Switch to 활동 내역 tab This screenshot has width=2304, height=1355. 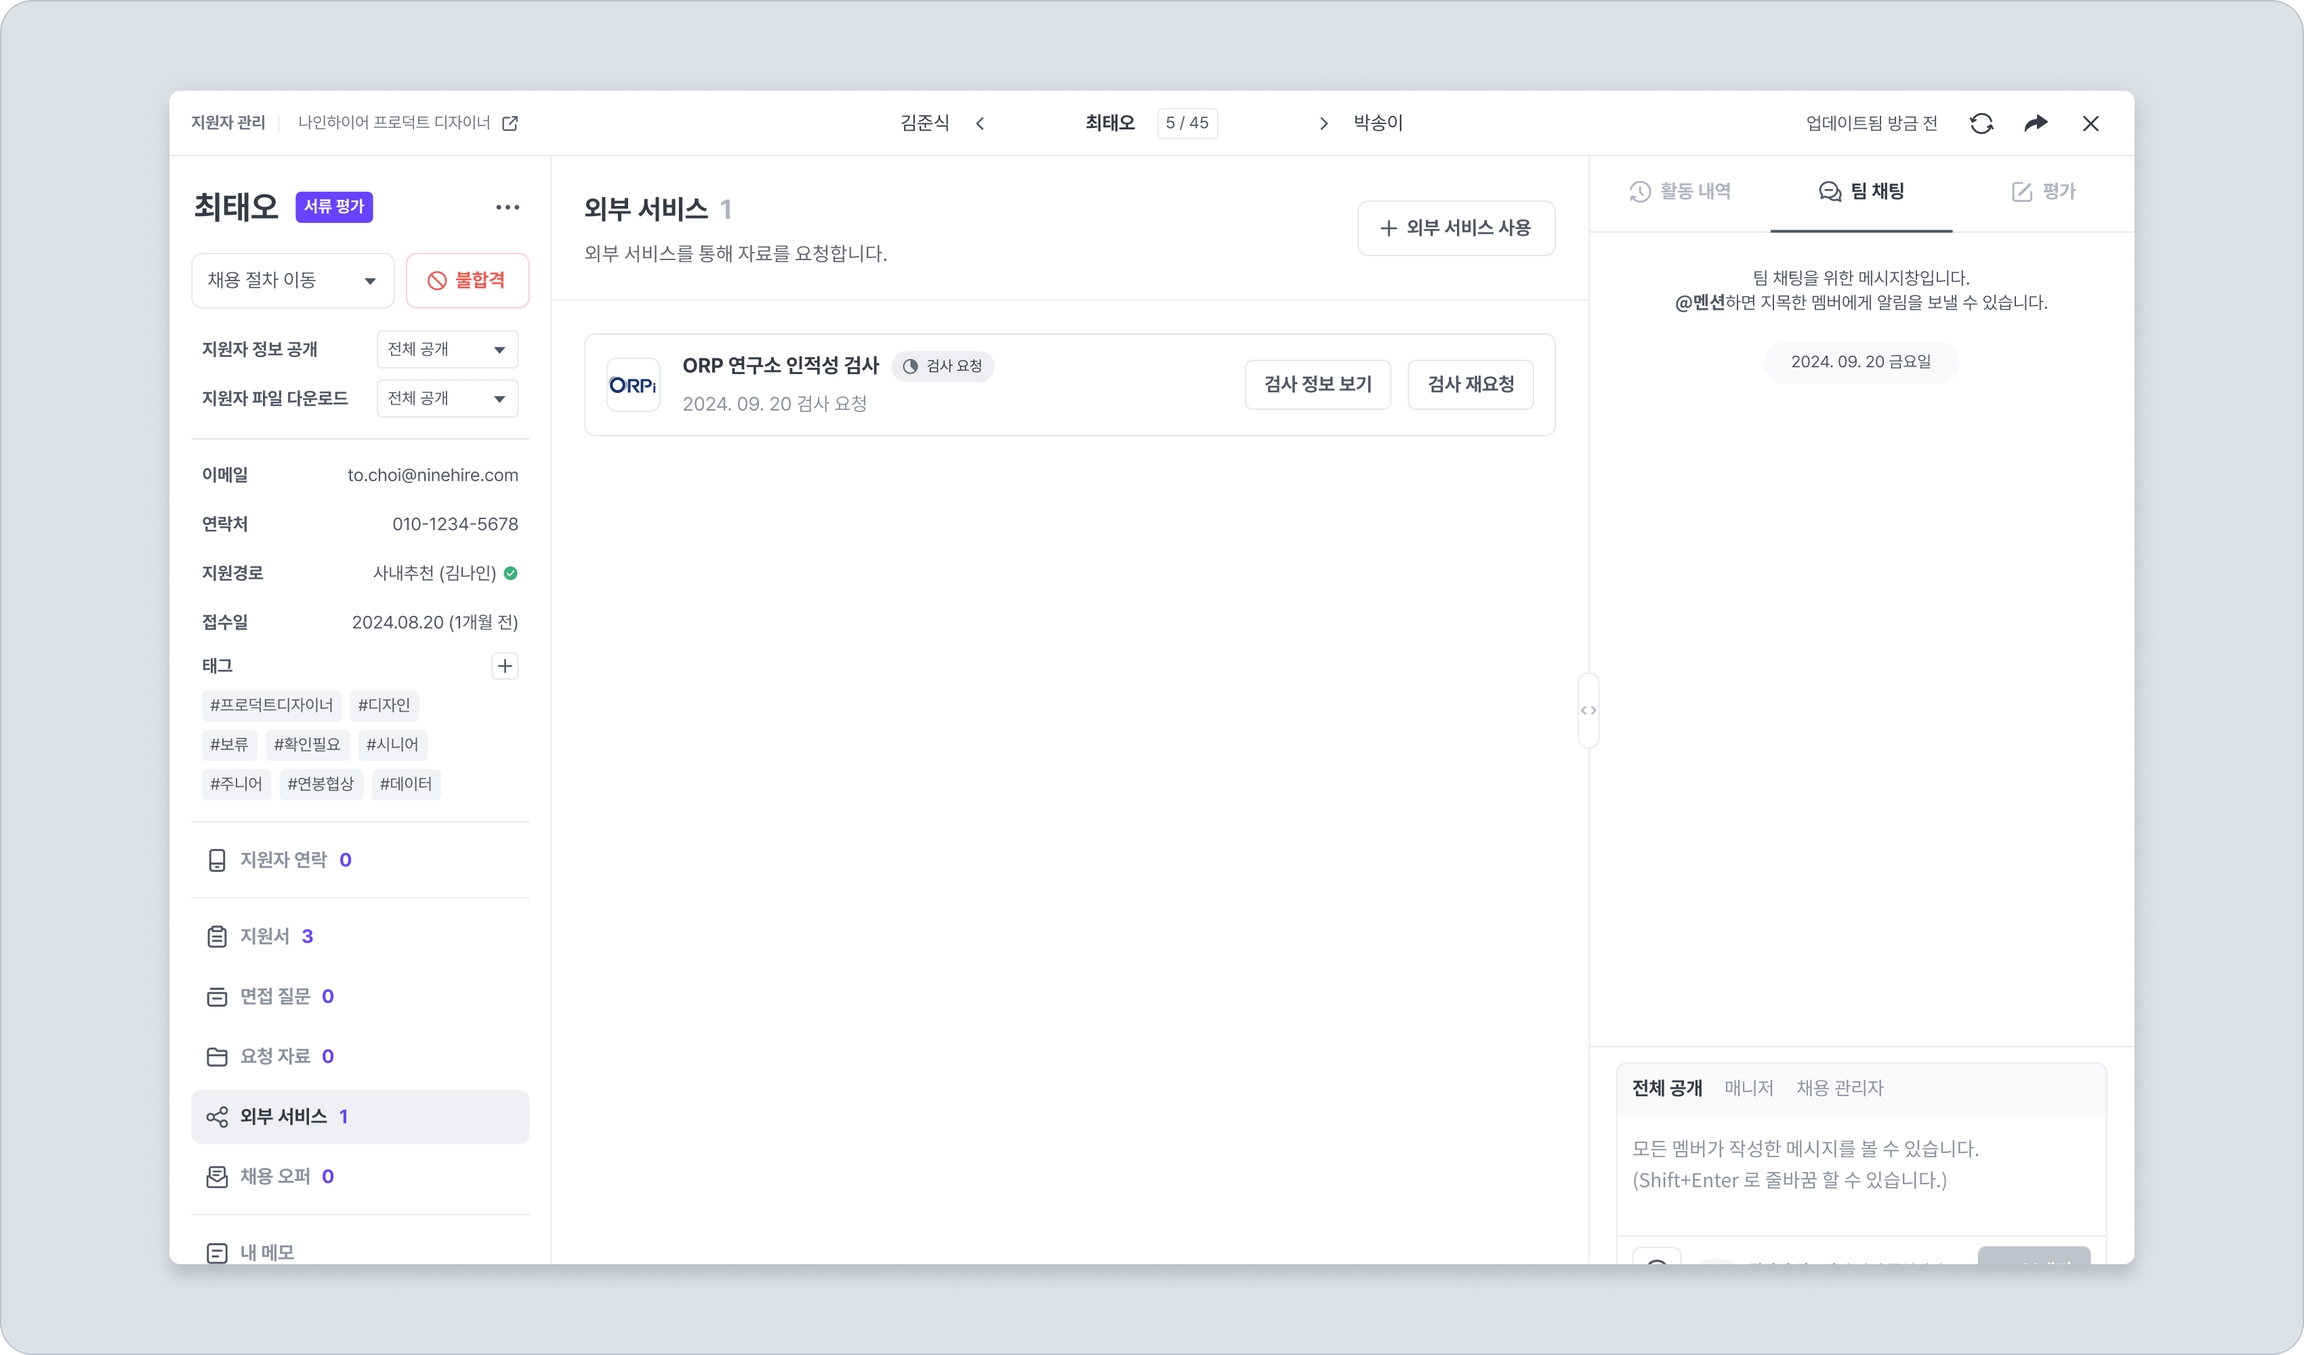point(1680,191)
